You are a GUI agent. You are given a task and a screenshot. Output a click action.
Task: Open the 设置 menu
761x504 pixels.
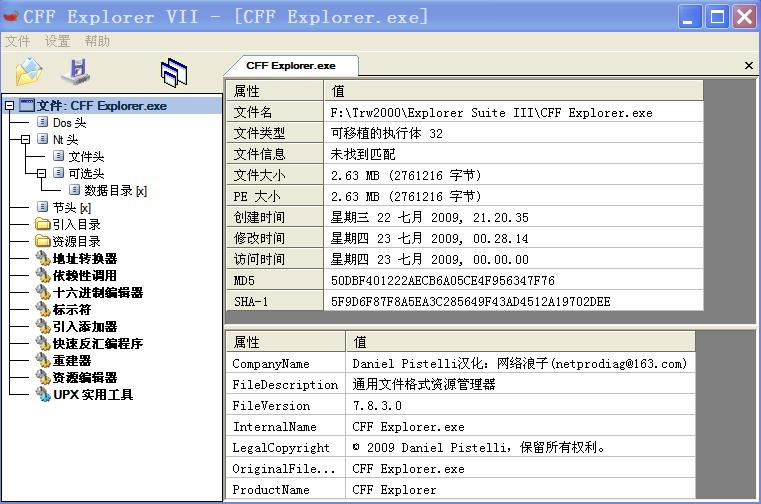pyautogui.click(x=57, y=41)
